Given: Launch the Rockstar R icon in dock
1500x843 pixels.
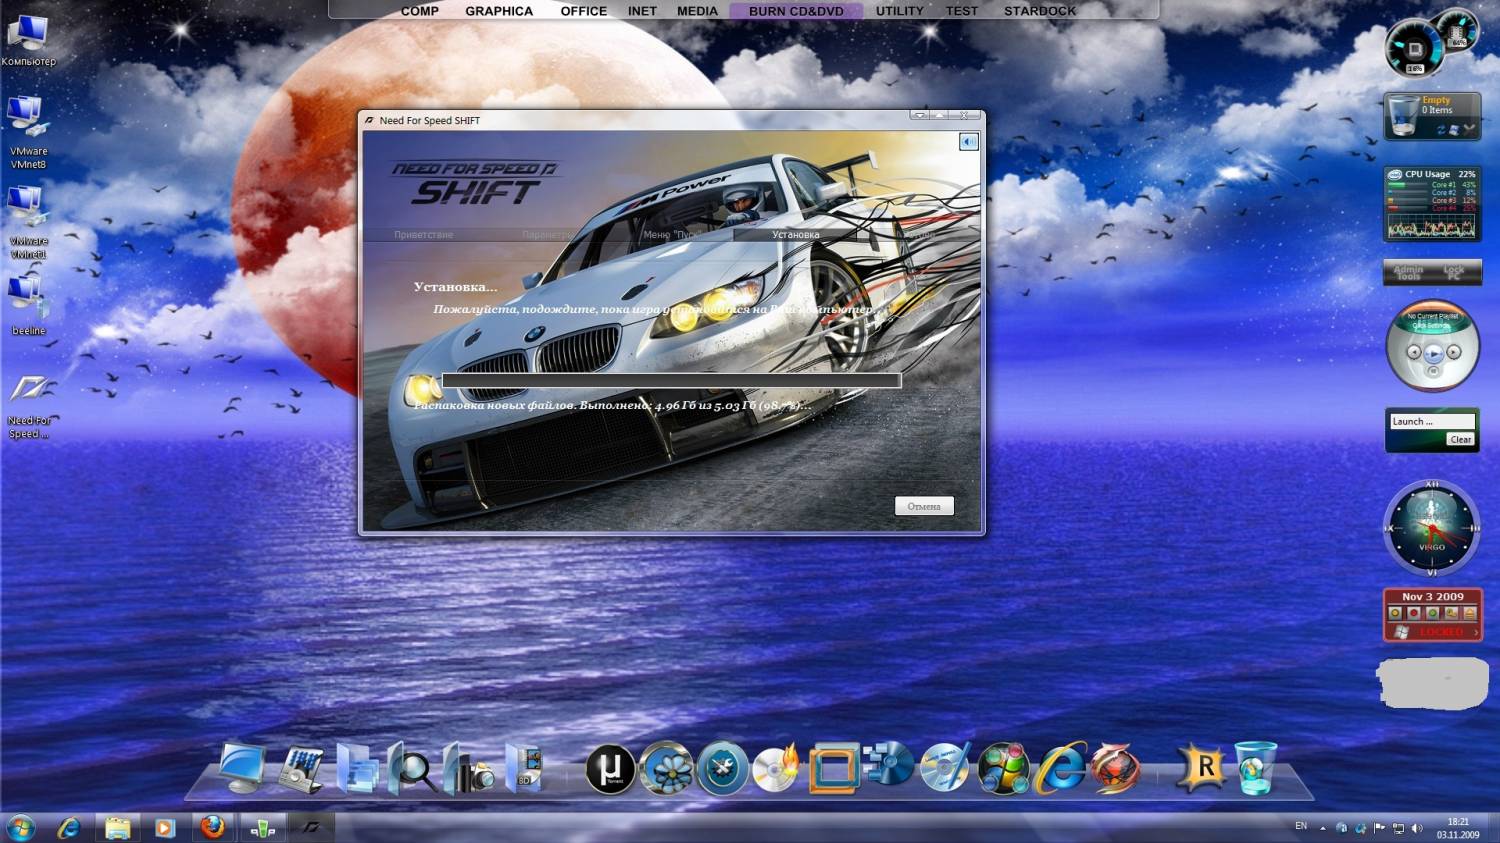Looking at the screenshot, I should pyautogui.click(x=1201, y=768).
